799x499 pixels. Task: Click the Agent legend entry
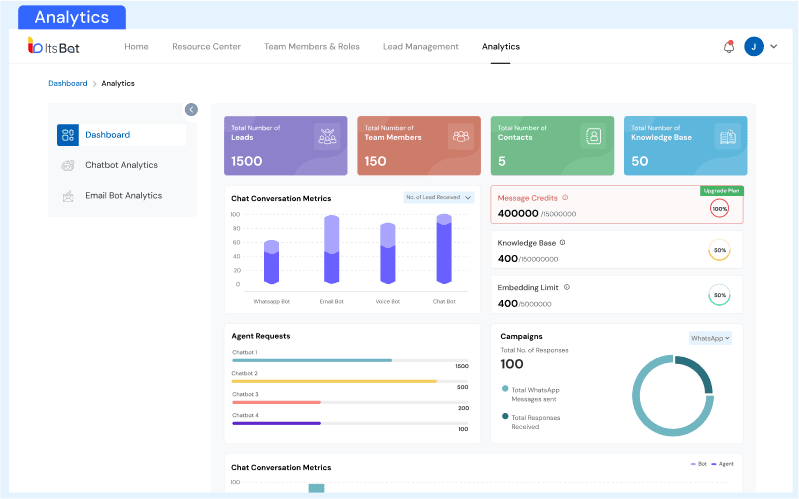[723, 464]
